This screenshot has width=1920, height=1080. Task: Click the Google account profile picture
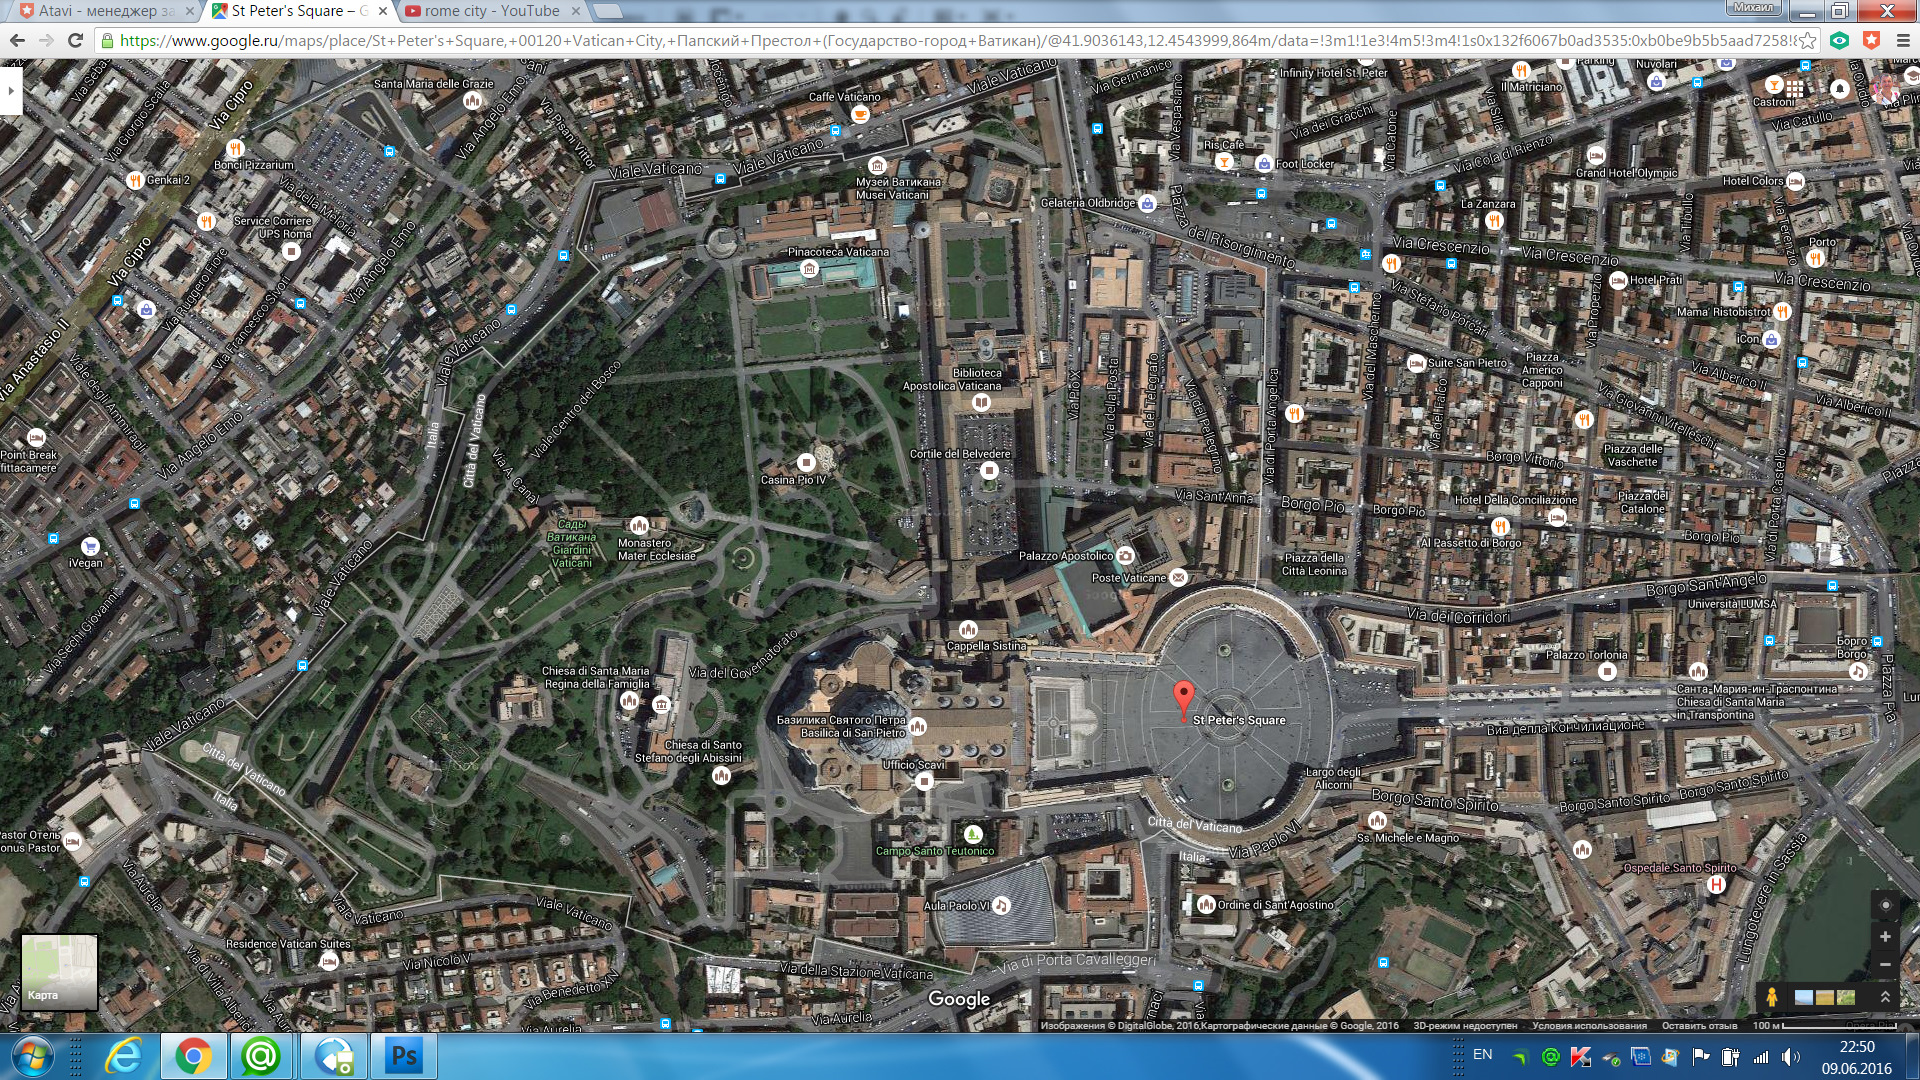click(x=1886, y=89)
